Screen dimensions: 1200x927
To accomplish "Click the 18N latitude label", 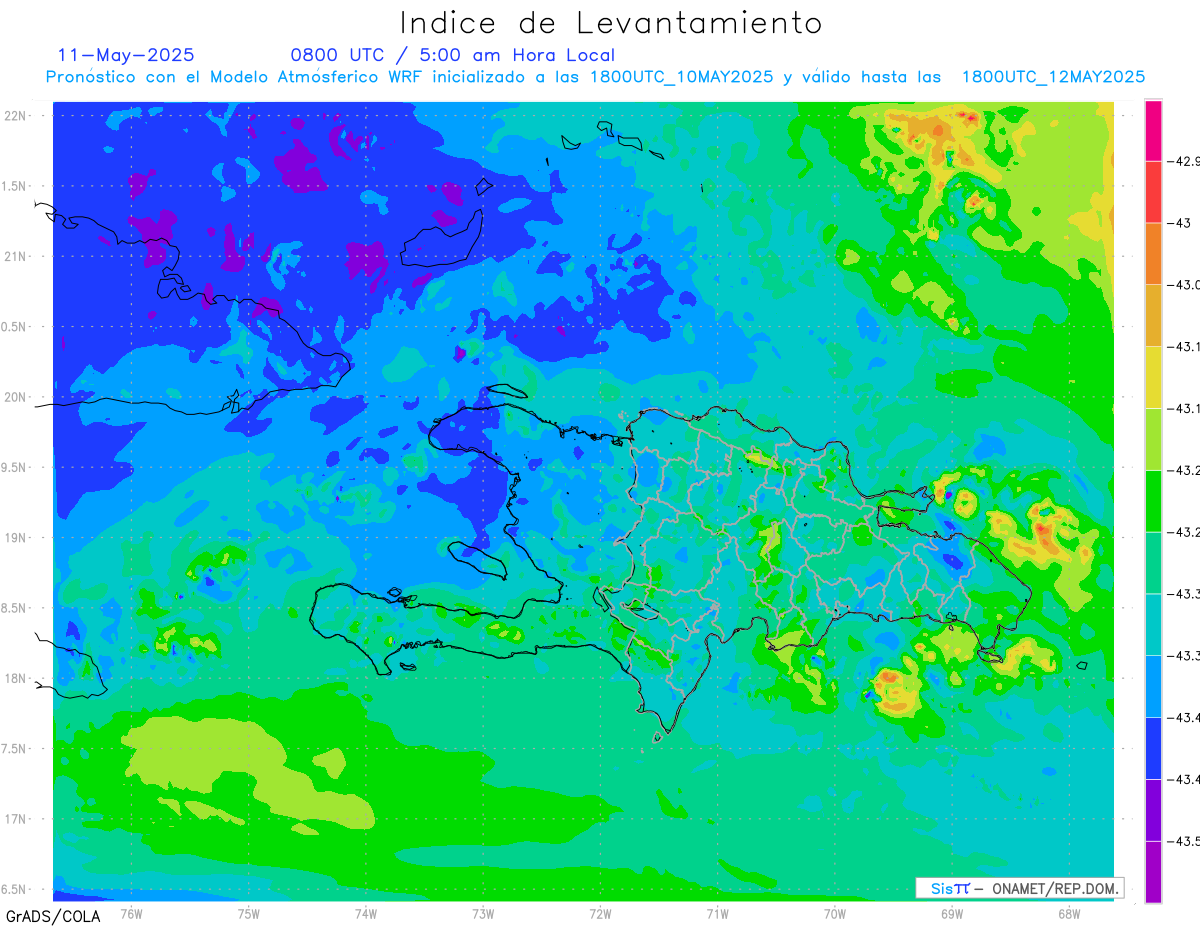I will point(15,678).
